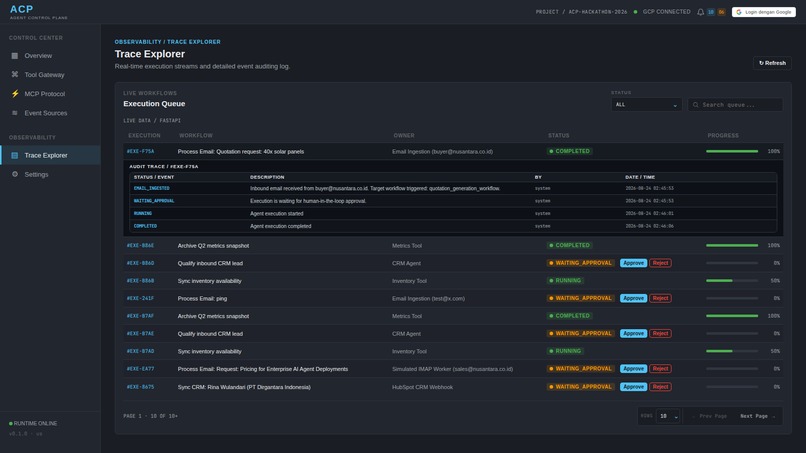
Task: Click the Refresh button
Action: pyautogui.click(x=772, y=63)
